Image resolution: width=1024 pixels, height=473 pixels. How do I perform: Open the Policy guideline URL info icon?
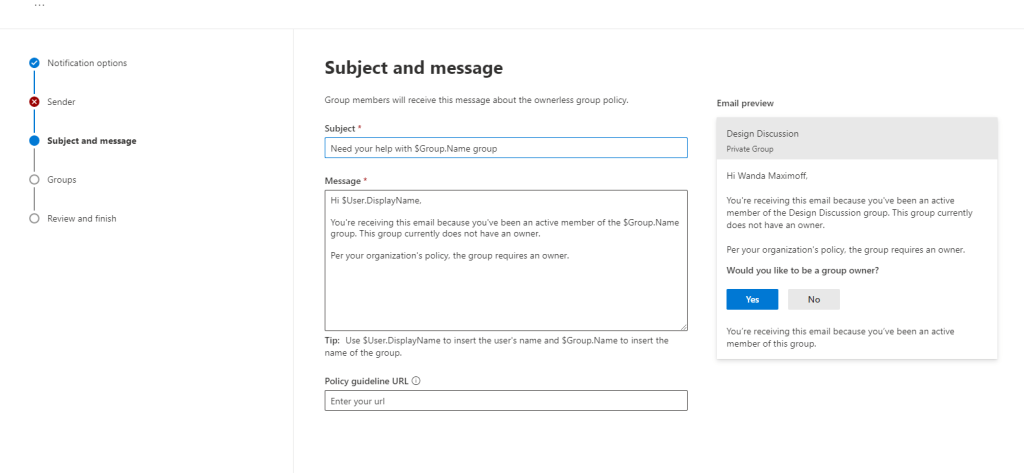[x=416, y=380]
